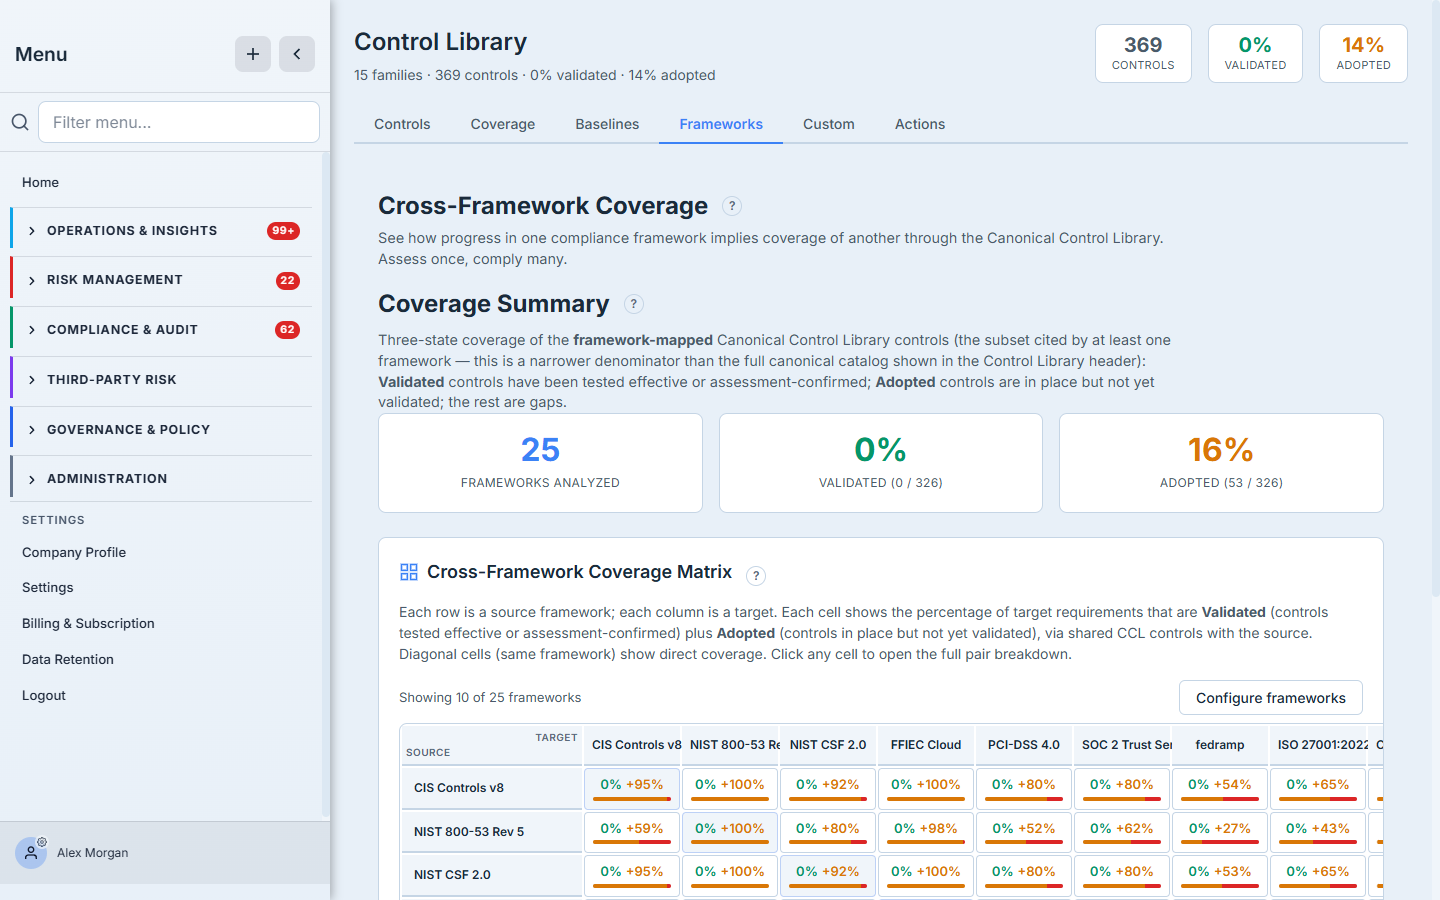Click the 25 Frameworks Analyzed card

pyautogui.click(x=540, y=463)
